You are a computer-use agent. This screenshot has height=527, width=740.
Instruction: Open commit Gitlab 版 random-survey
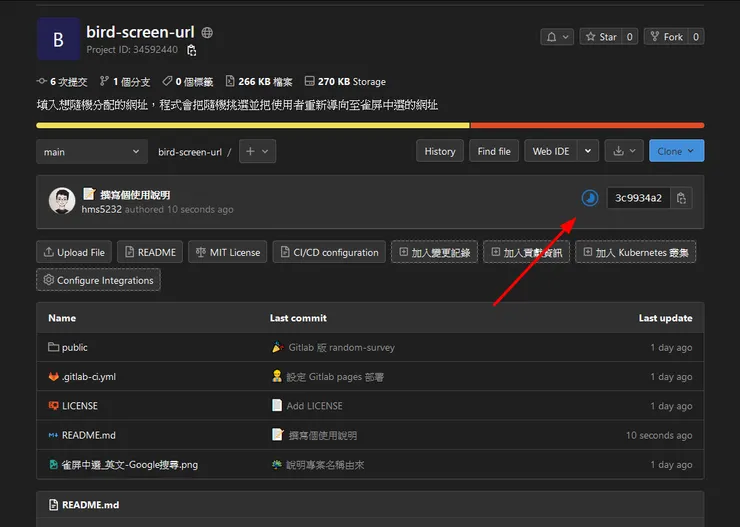pyautogui.click(x=342, y=348)
